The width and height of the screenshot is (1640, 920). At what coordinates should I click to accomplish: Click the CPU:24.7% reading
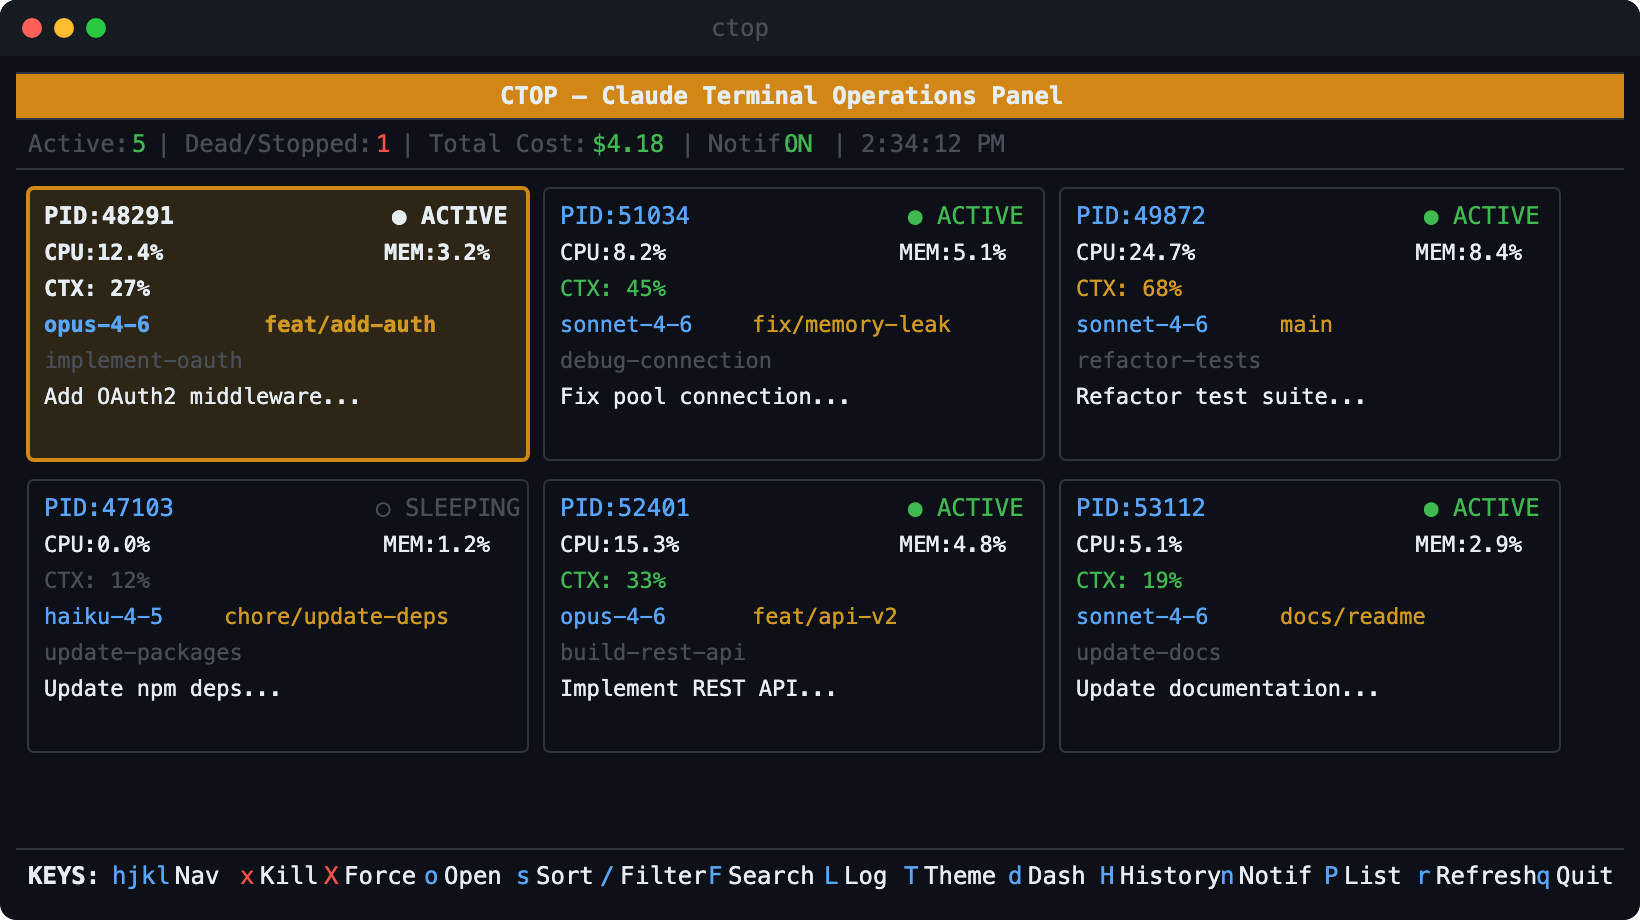[1136, 253]
